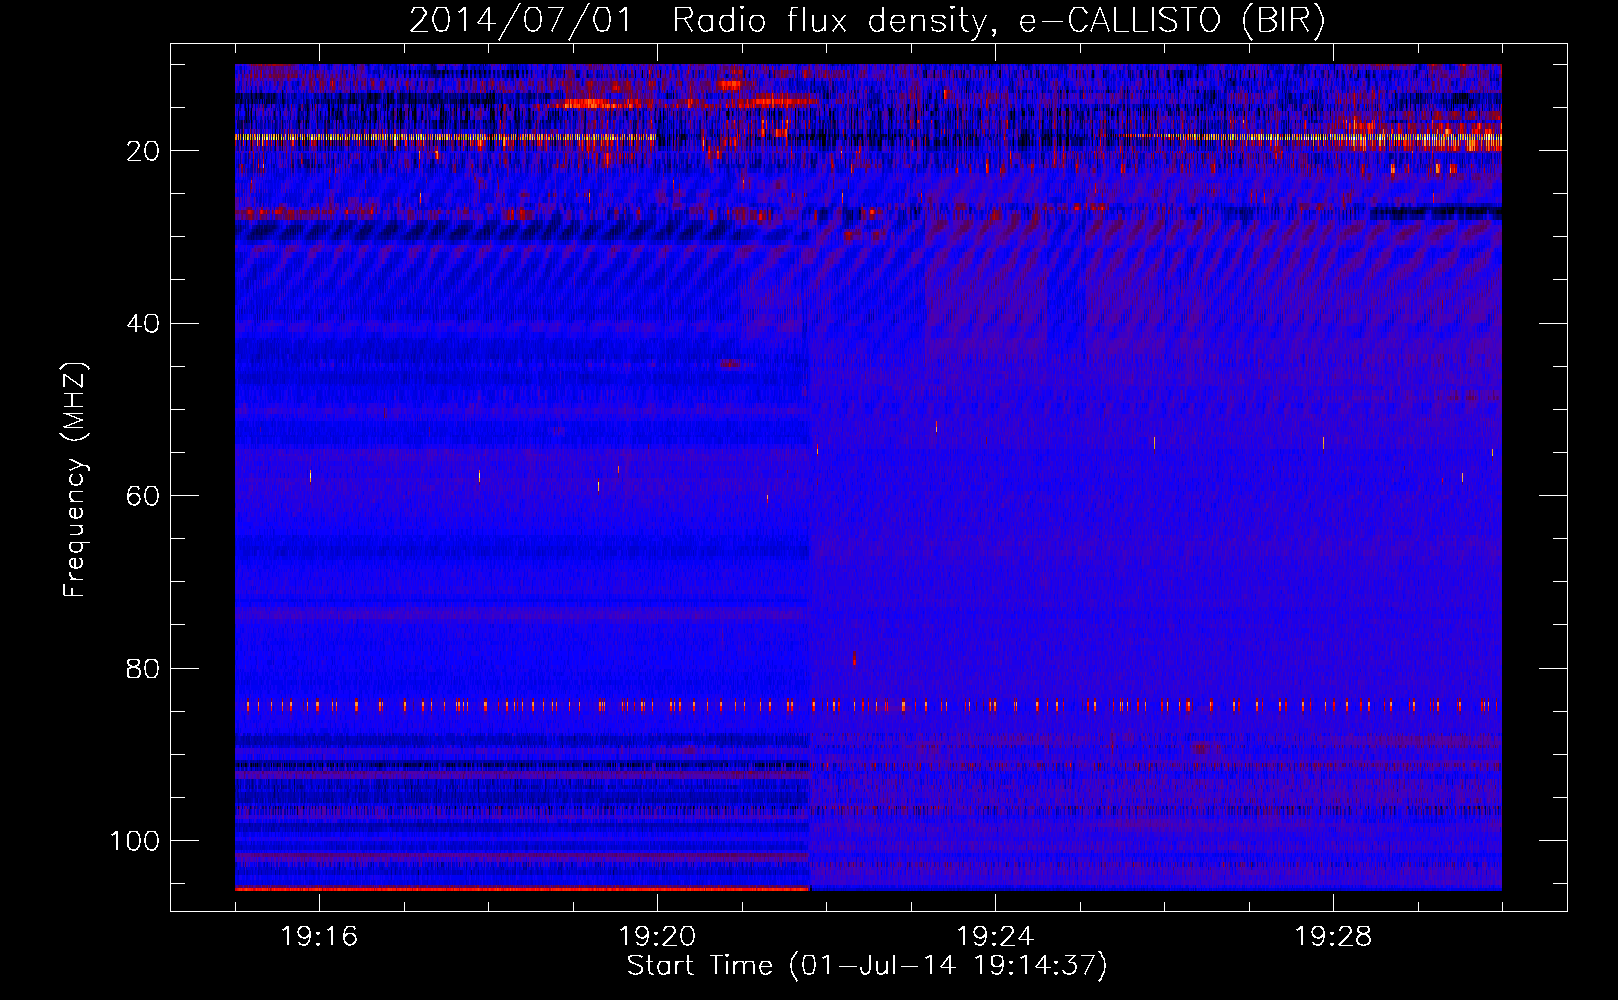Click the "20" frequency tick label
Screen dimensions: 1618x1000
tap(143, 151)
